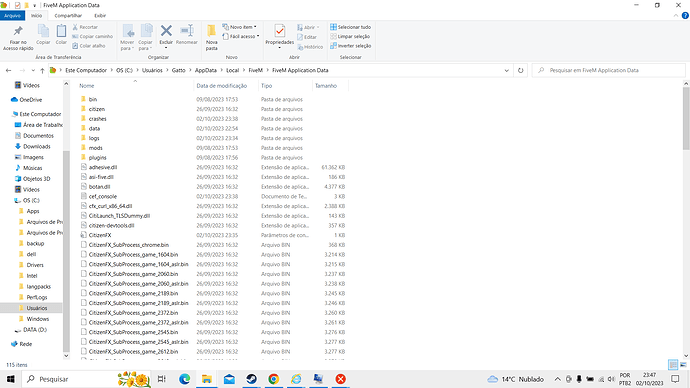This screenshot has width=690, height=388.
Task: Open the Arquivo menu tab
Action: click(x=12, y=15)
